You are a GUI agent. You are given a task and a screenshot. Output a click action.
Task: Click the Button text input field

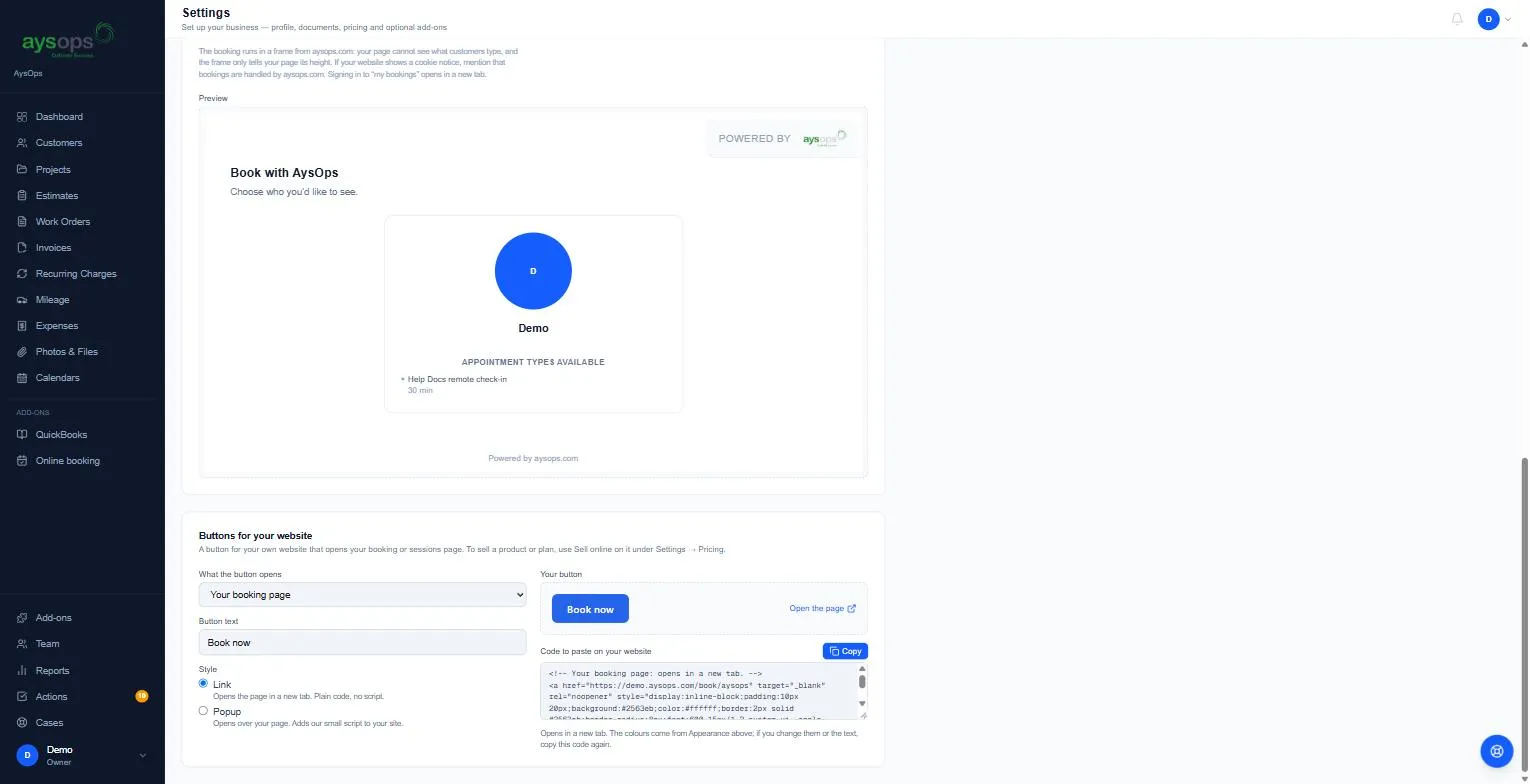(362, 642)
